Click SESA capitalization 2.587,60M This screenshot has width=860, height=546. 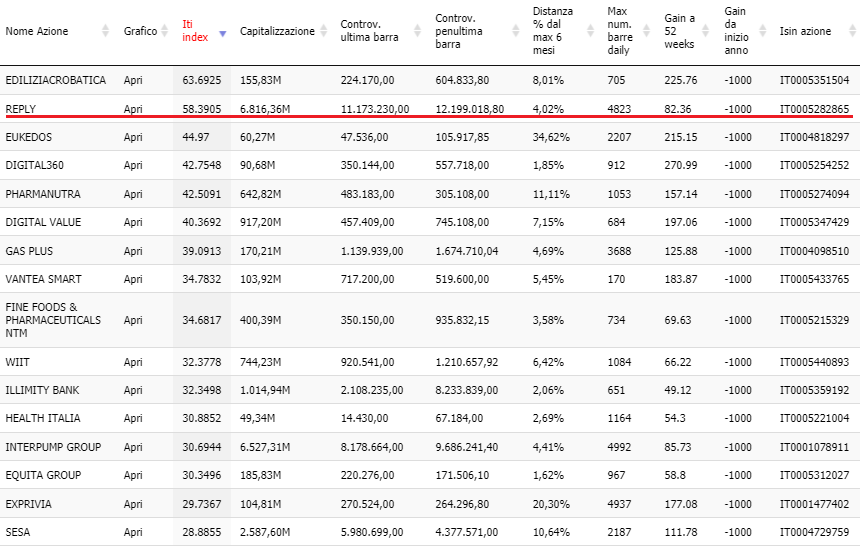(x=265, y=532)
